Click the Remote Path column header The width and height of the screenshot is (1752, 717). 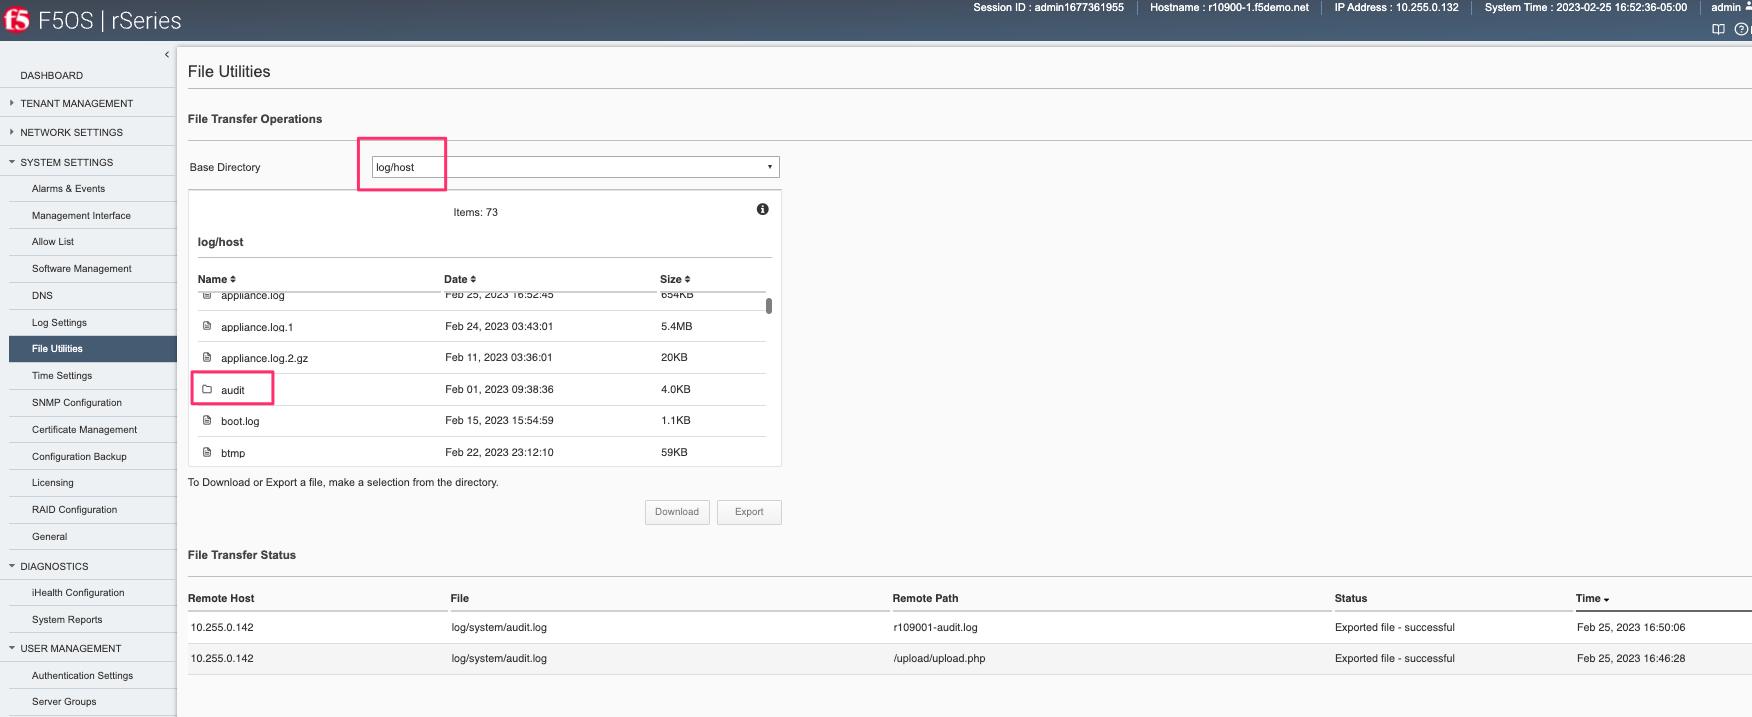point(925,598)
